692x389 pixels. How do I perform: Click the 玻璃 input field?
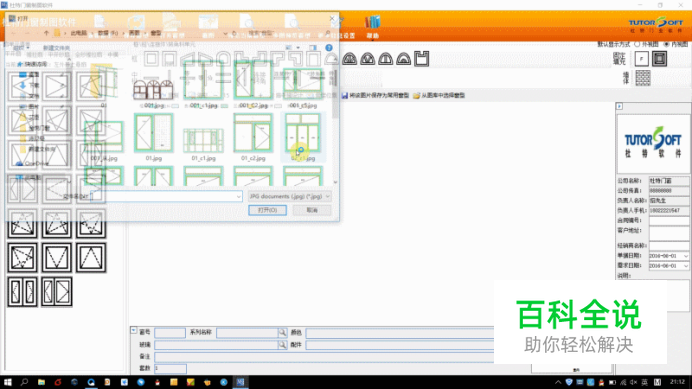coord(216,344)
